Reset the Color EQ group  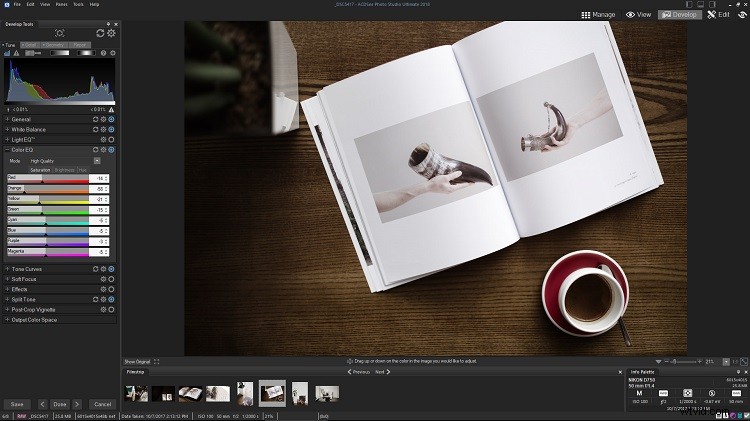[x=95, y=150]
